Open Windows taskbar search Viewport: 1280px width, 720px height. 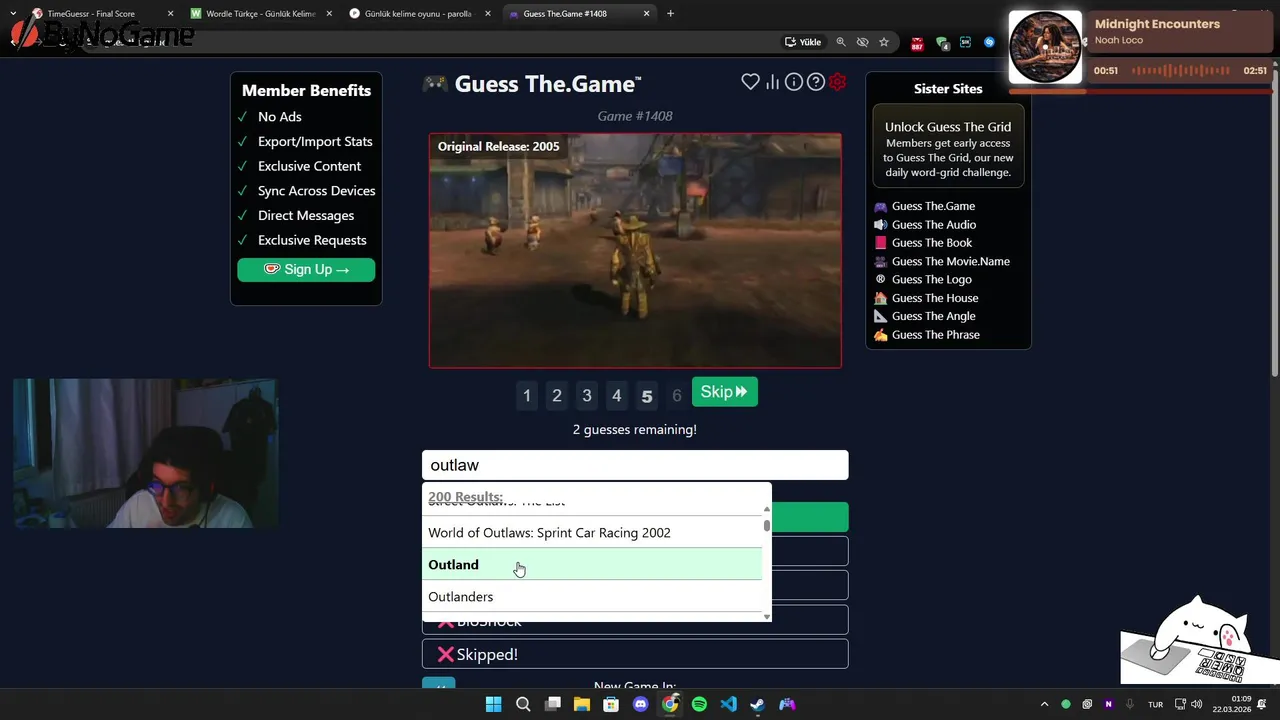523,704
